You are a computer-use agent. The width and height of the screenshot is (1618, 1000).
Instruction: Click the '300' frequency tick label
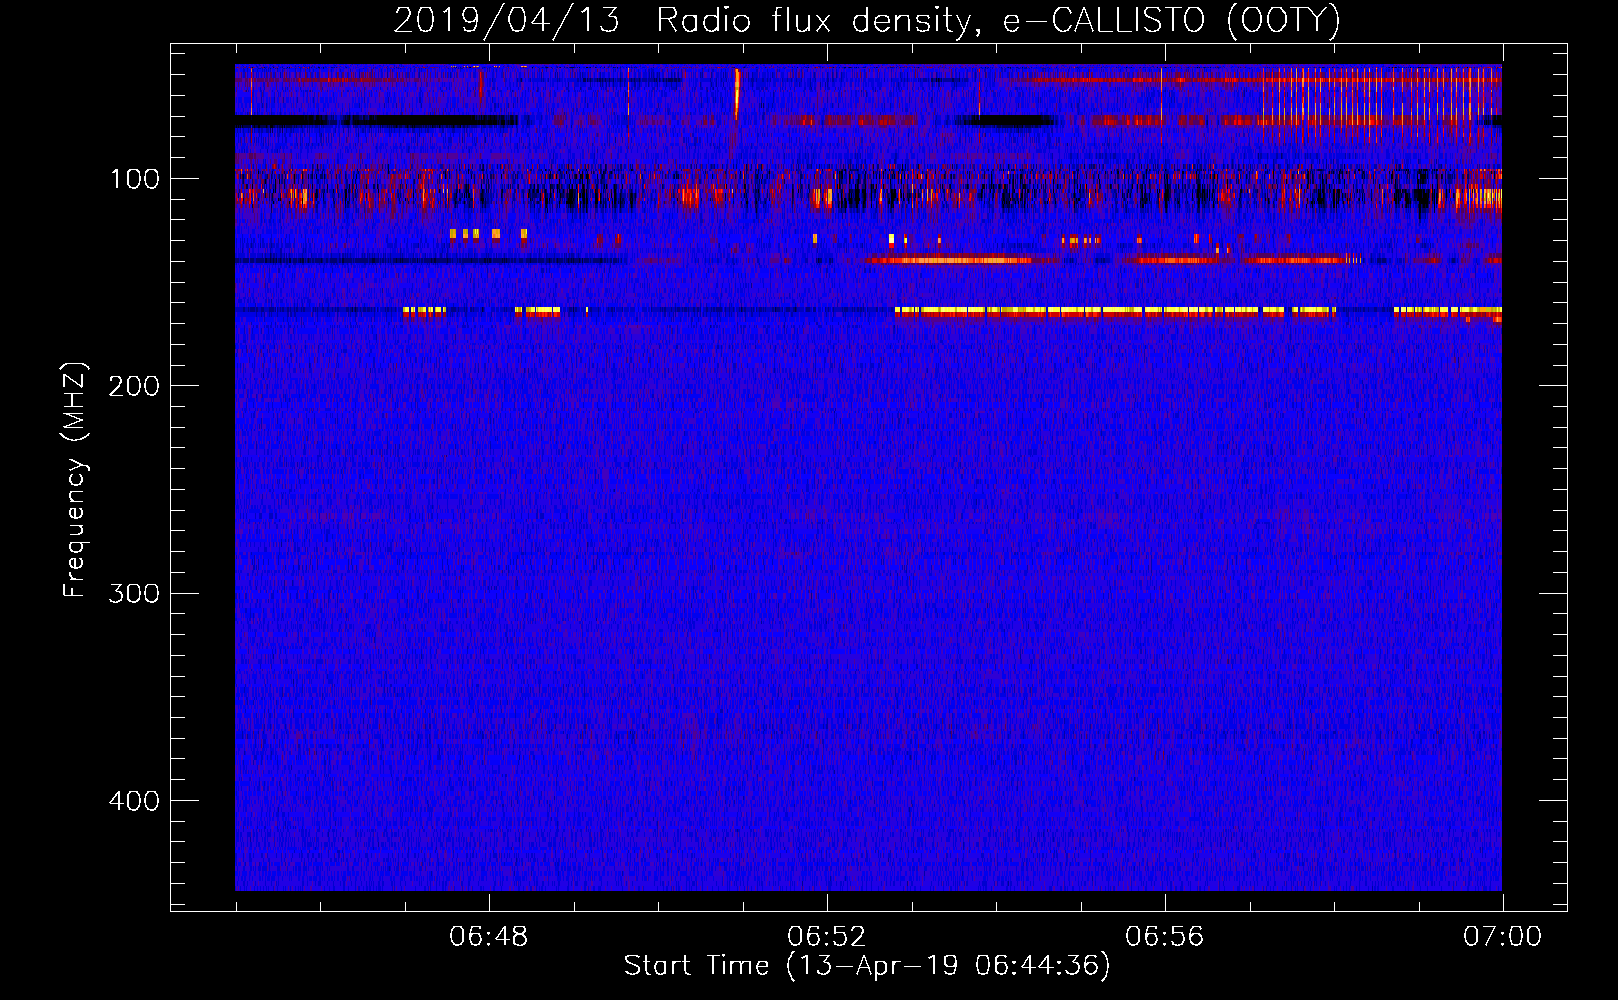coord(134,594)
